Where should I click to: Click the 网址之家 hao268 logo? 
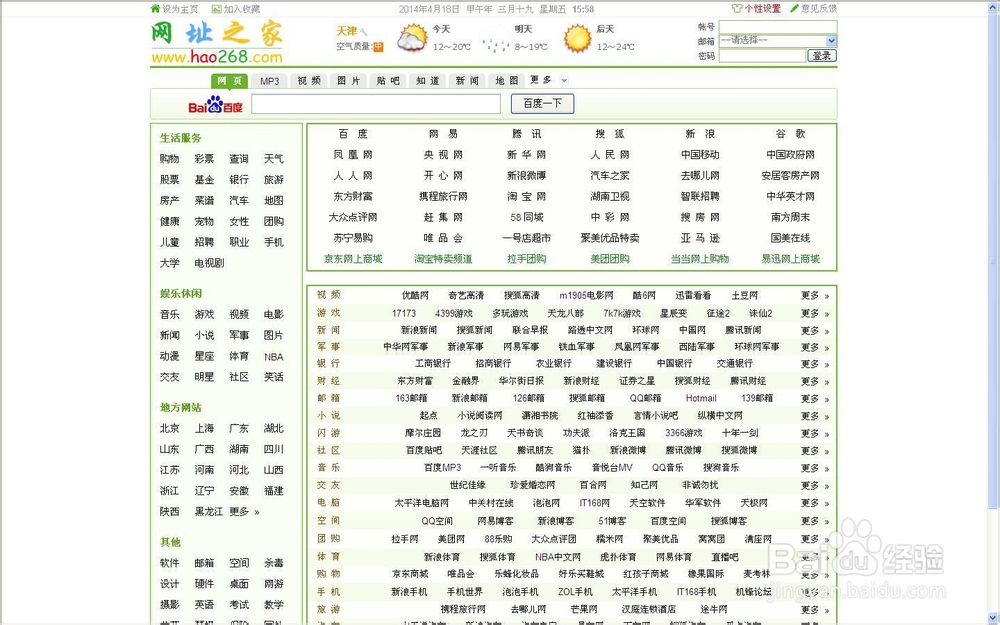(x=217, y=42)
